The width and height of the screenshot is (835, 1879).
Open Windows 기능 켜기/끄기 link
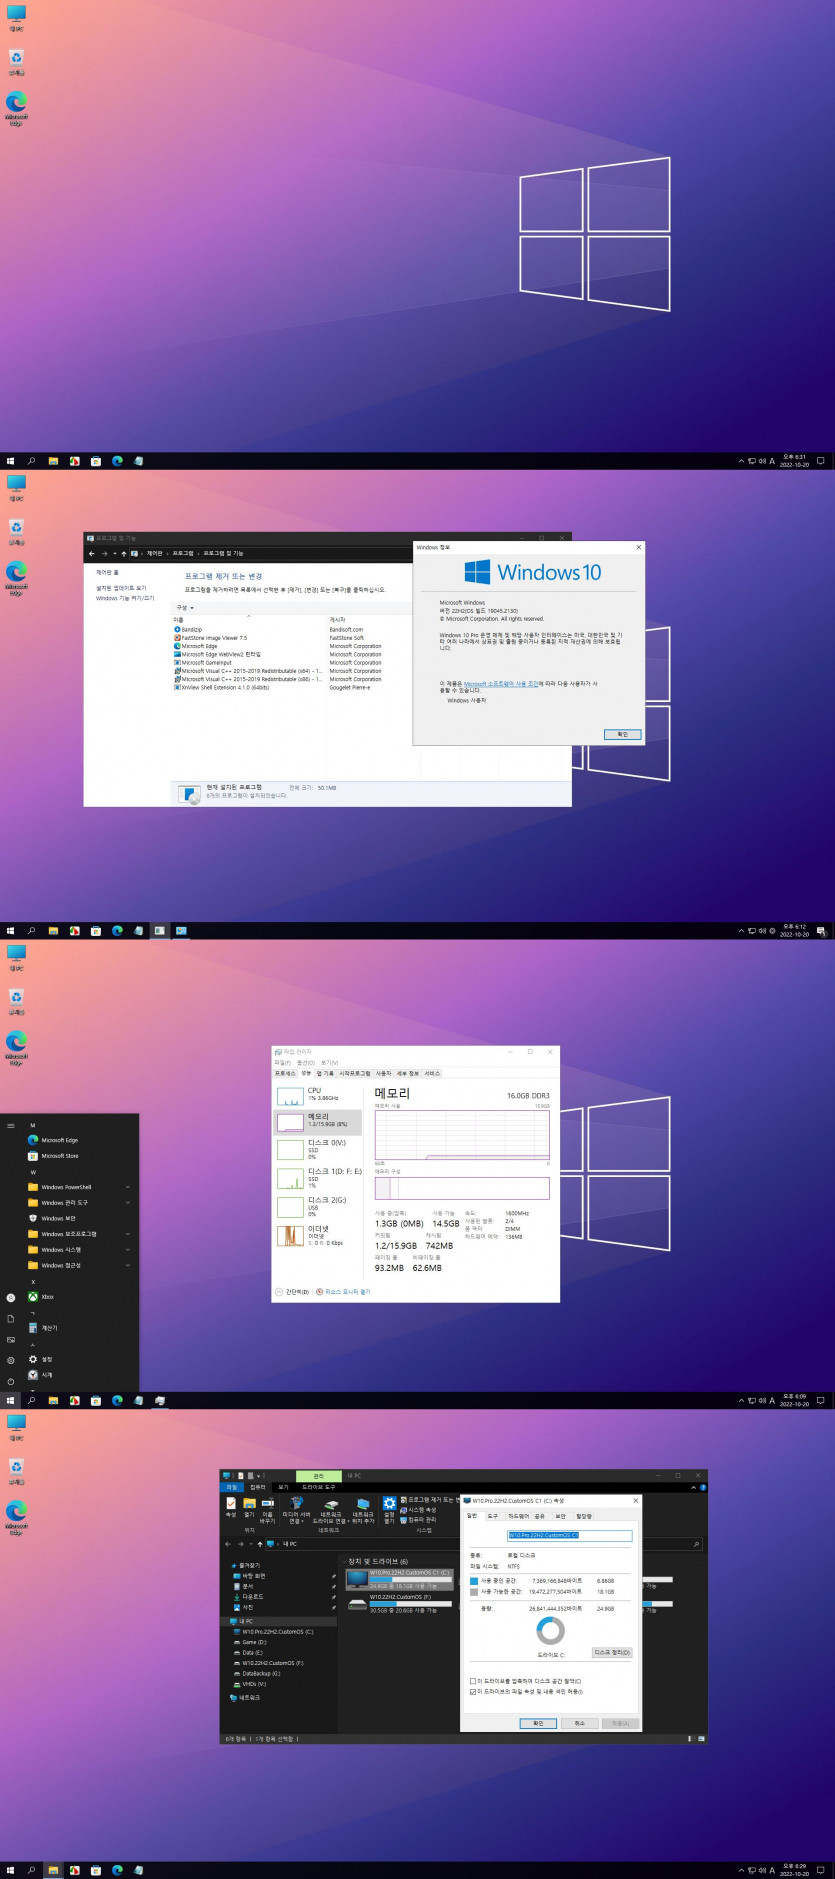(x=125, y=598)
